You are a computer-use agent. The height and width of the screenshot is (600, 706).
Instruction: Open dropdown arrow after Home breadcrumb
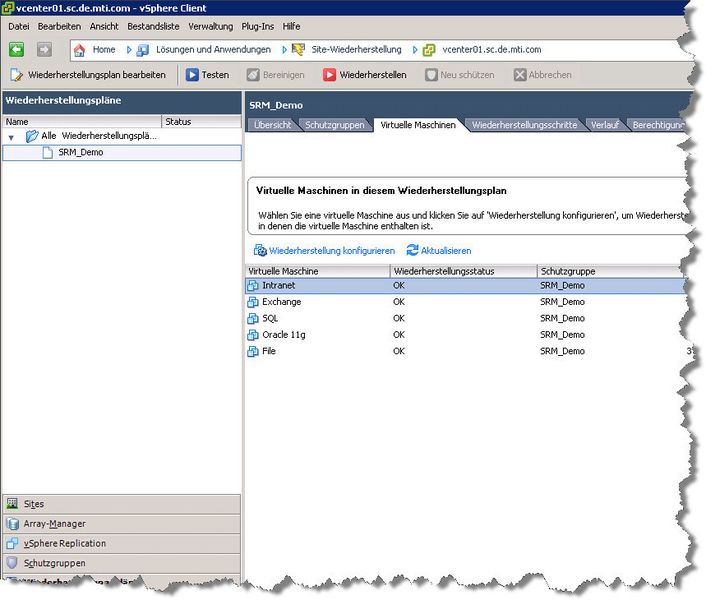point(129,50)
